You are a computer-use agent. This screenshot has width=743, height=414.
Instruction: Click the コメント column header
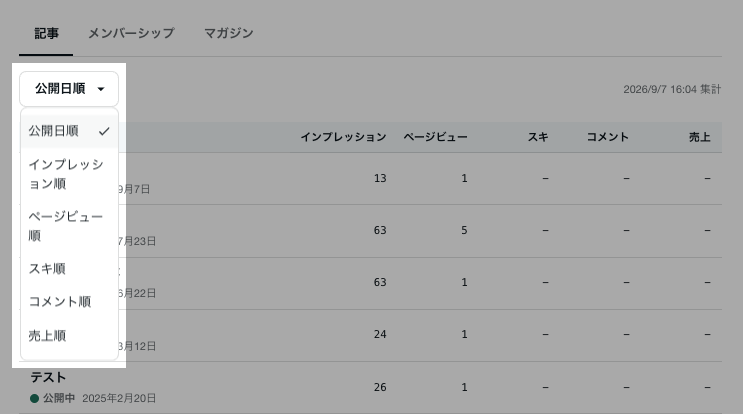click(607, 137)
